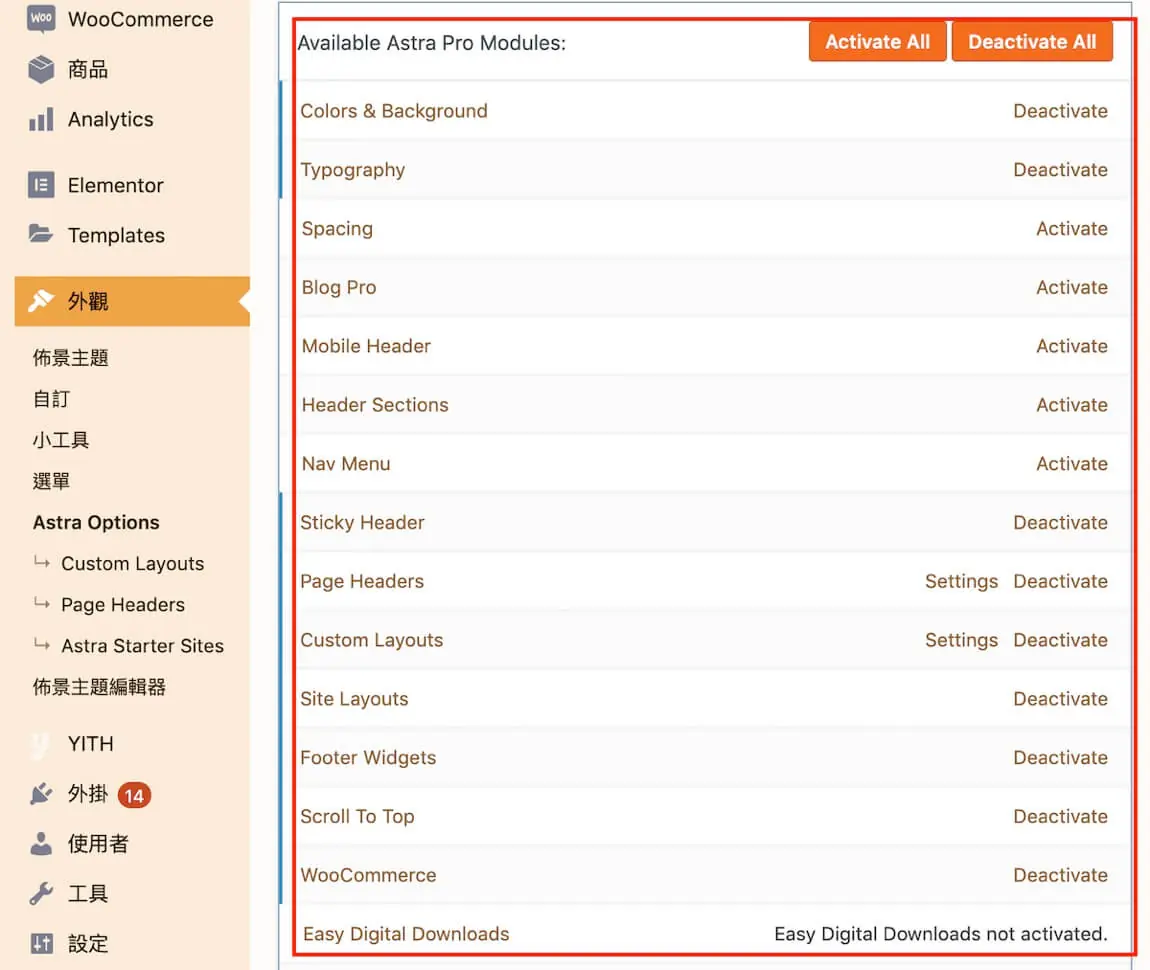The height and width of the screenshot is (970, 1150).
Task: Click the Easy Digital Downloads module name
Action: point(406,933)
